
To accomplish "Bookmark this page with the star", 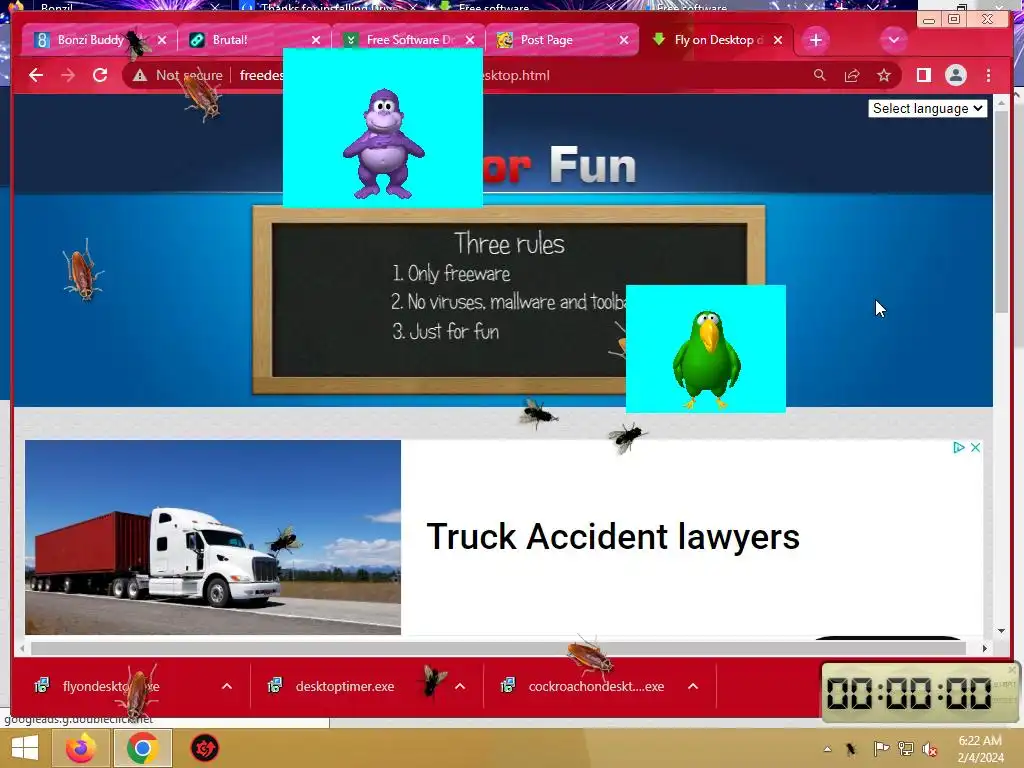I will (884, 75).
